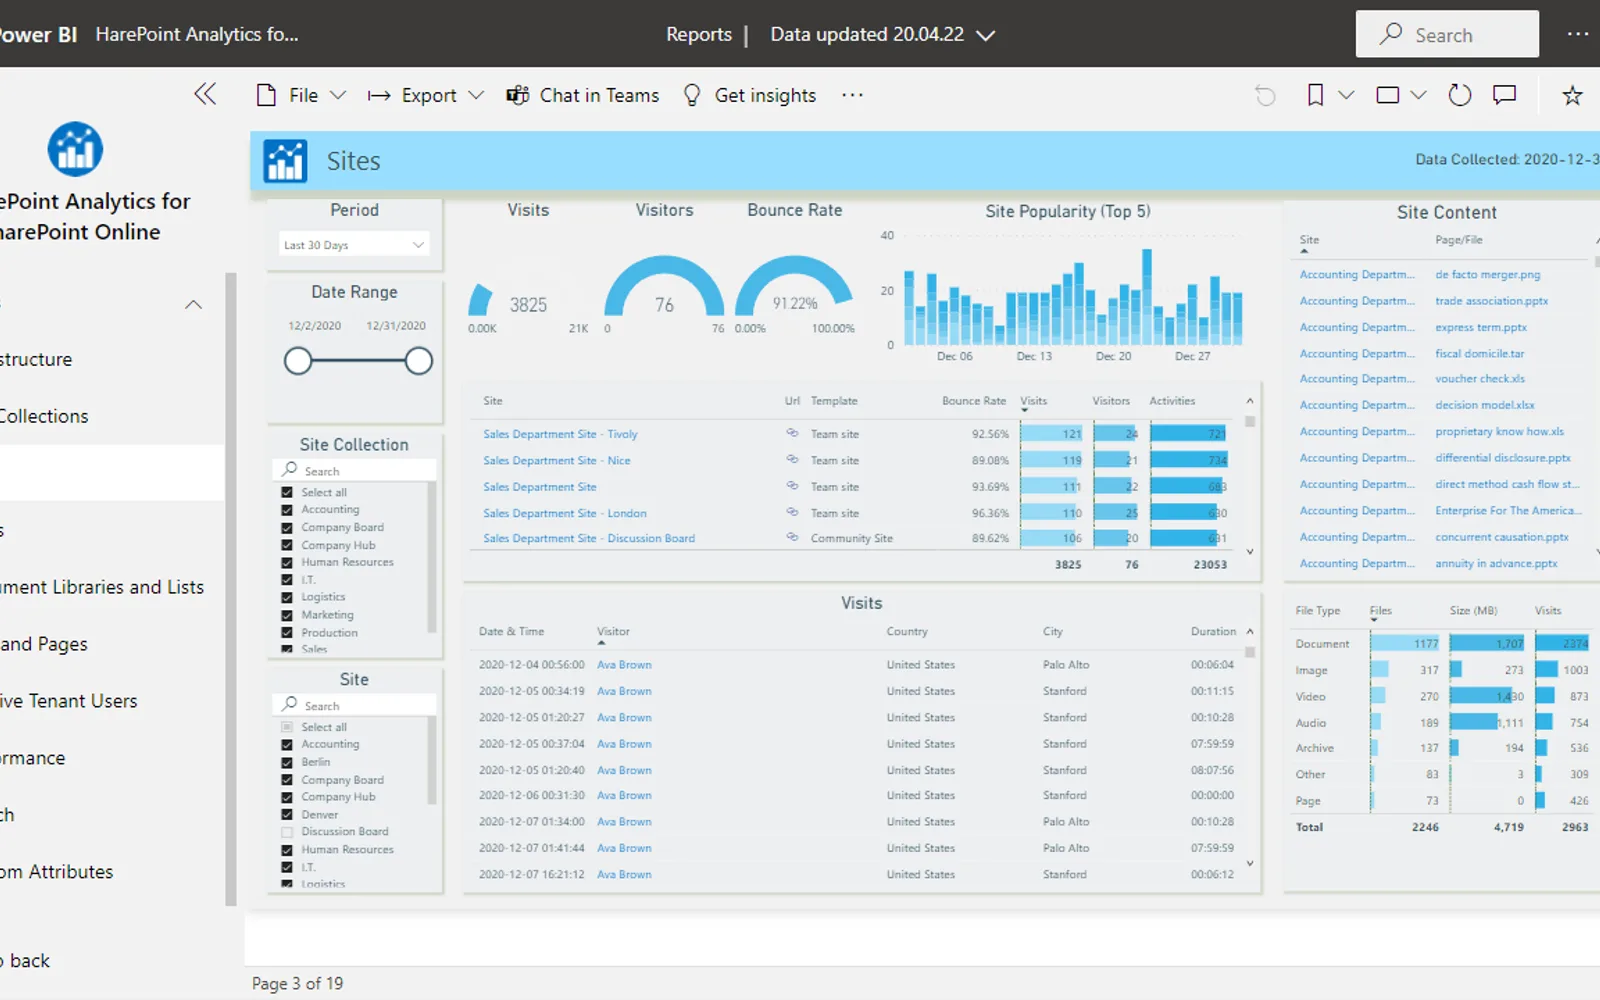This screenshot has width=1600, height=1000.
Task: Collapse the navigation pane with double chevron
Action: click(205, 94)
